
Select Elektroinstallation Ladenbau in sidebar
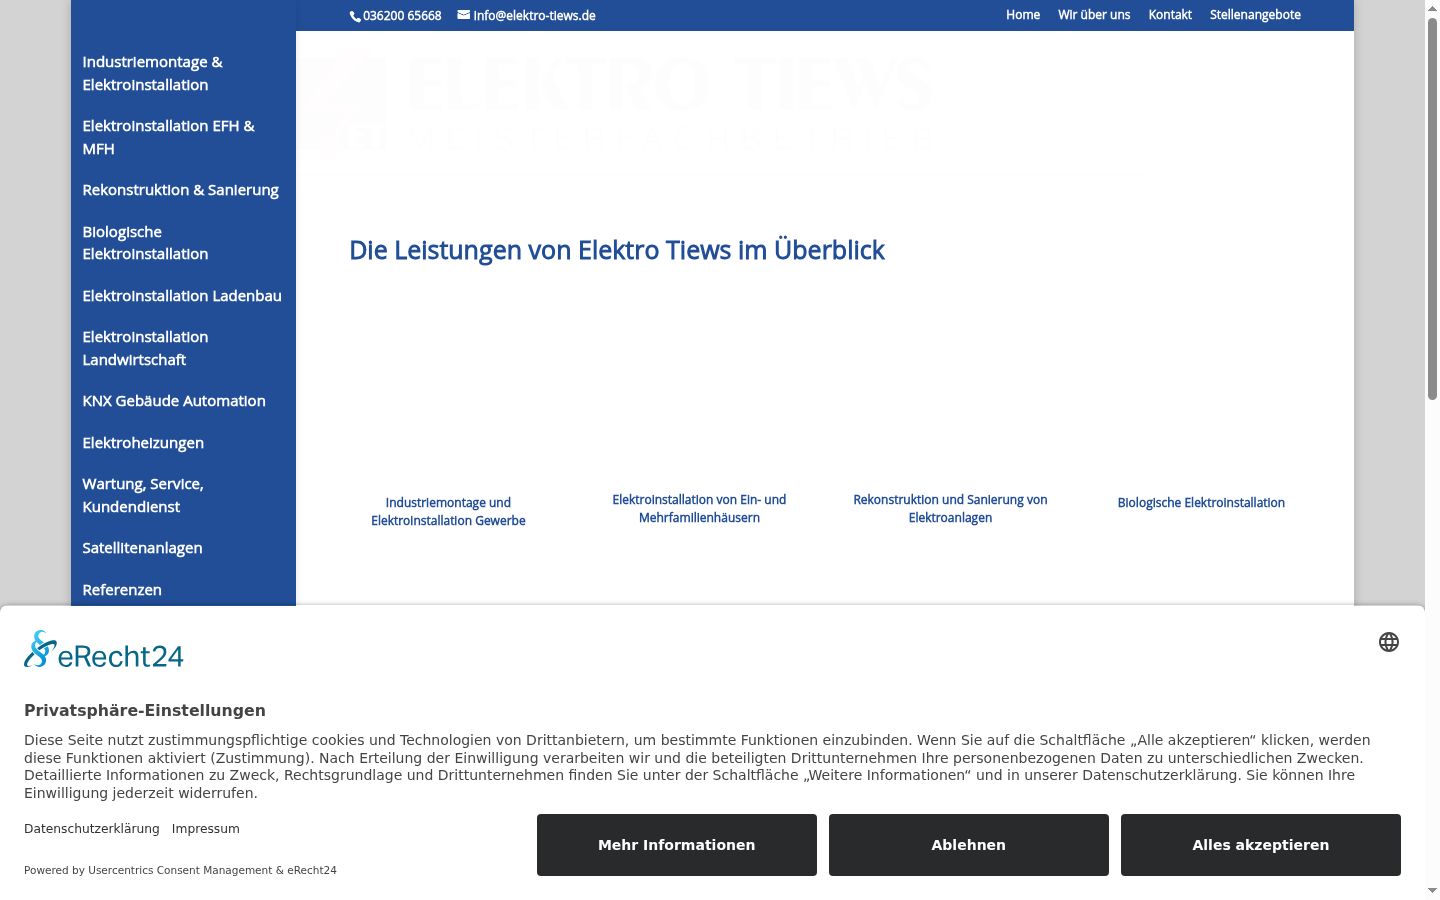point(182,296)
